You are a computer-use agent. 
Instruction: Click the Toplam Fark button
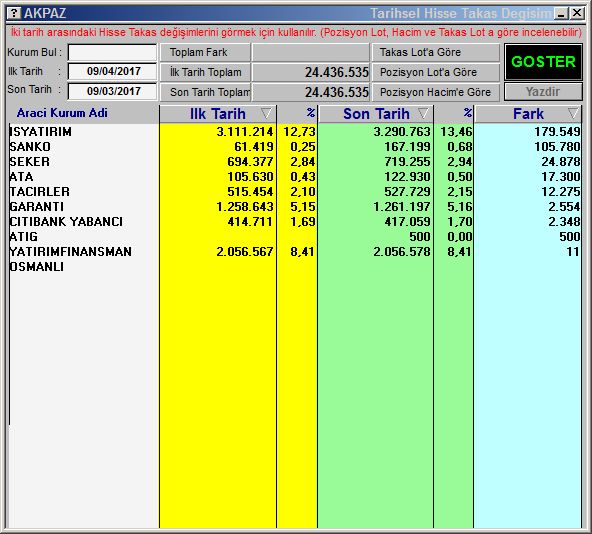[205, 52]
